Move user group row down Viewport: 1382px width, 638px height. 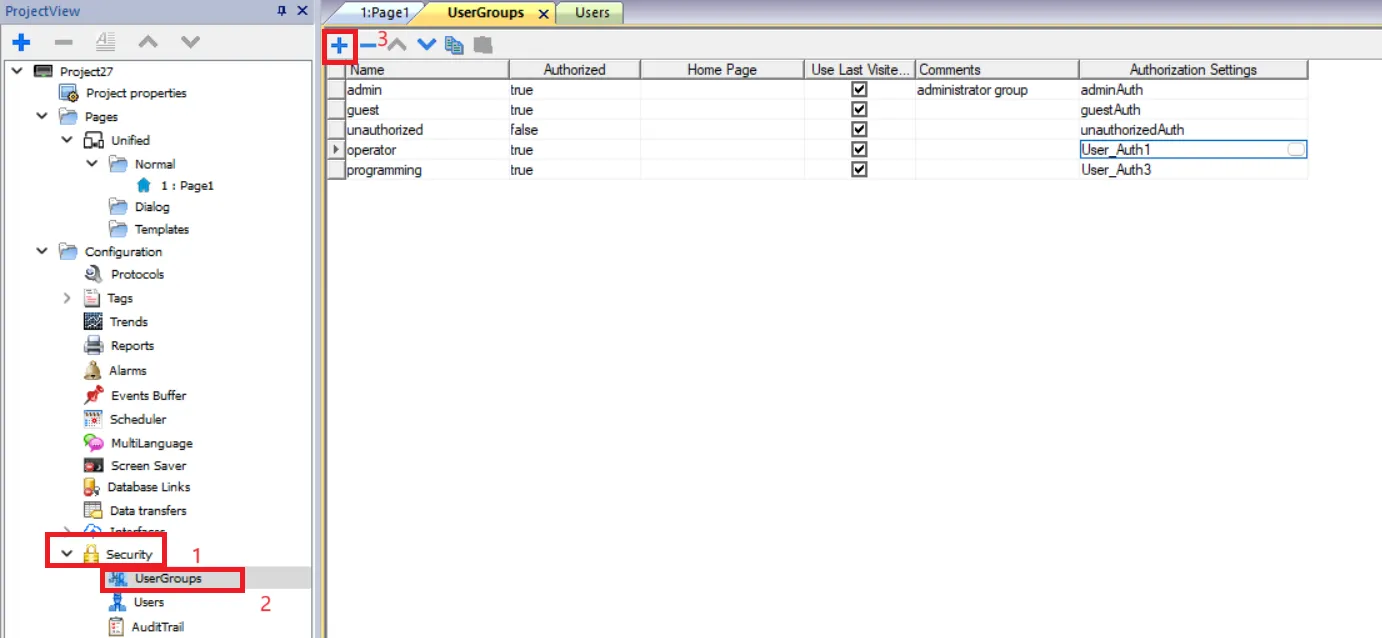click(x=427, y=45)
